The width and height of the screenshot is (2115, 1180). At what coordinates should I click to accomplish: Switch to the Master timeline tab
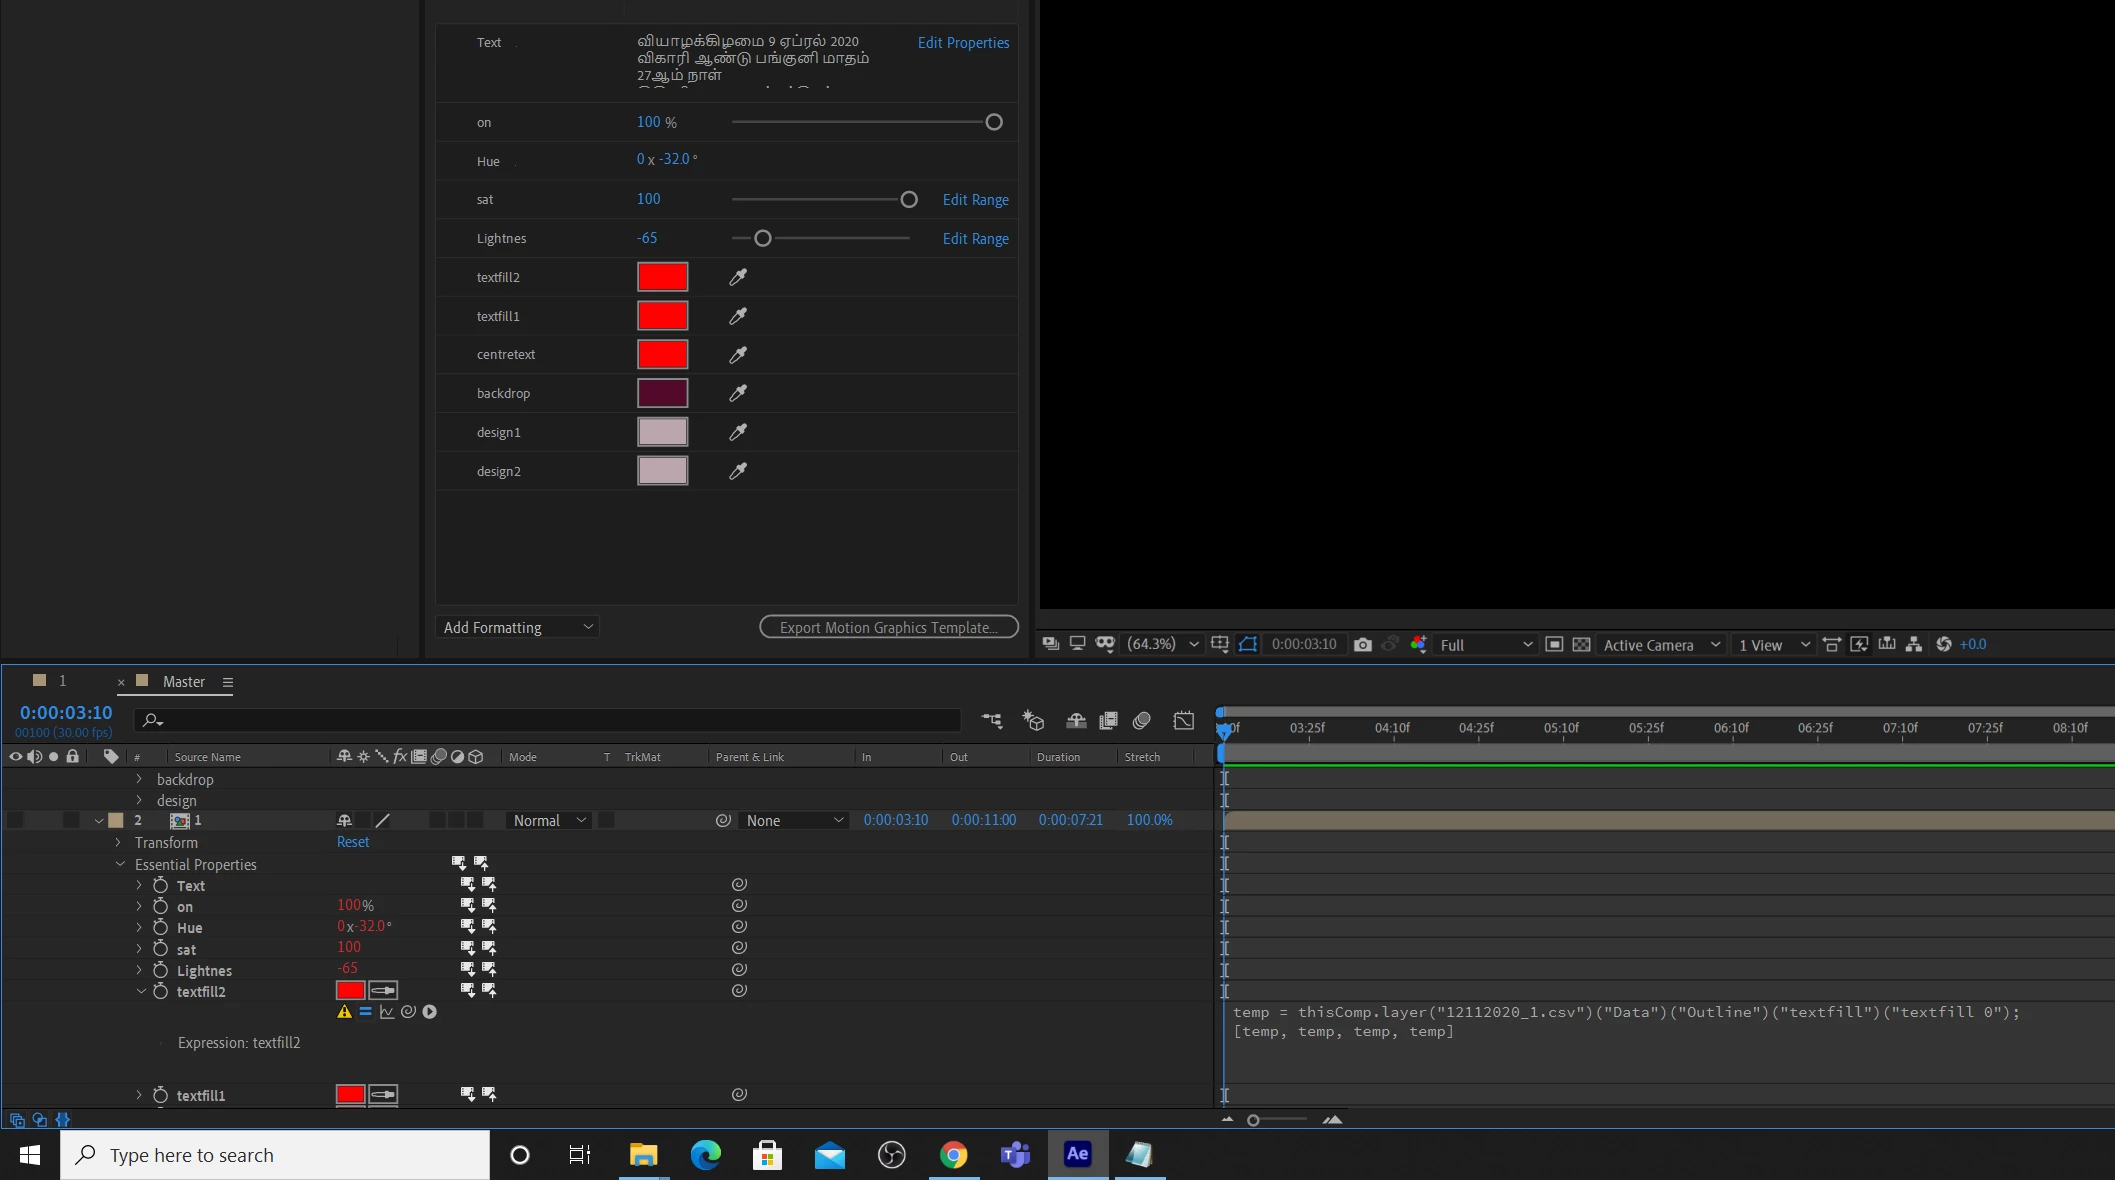coord(183,682)
